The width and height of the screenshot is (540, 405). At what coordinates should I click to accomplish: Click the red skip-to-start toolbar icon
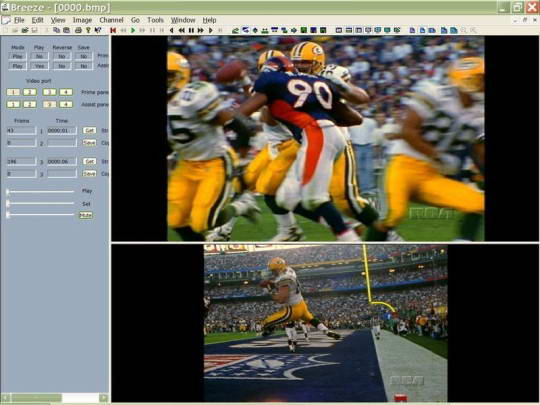tap(113, 30)
